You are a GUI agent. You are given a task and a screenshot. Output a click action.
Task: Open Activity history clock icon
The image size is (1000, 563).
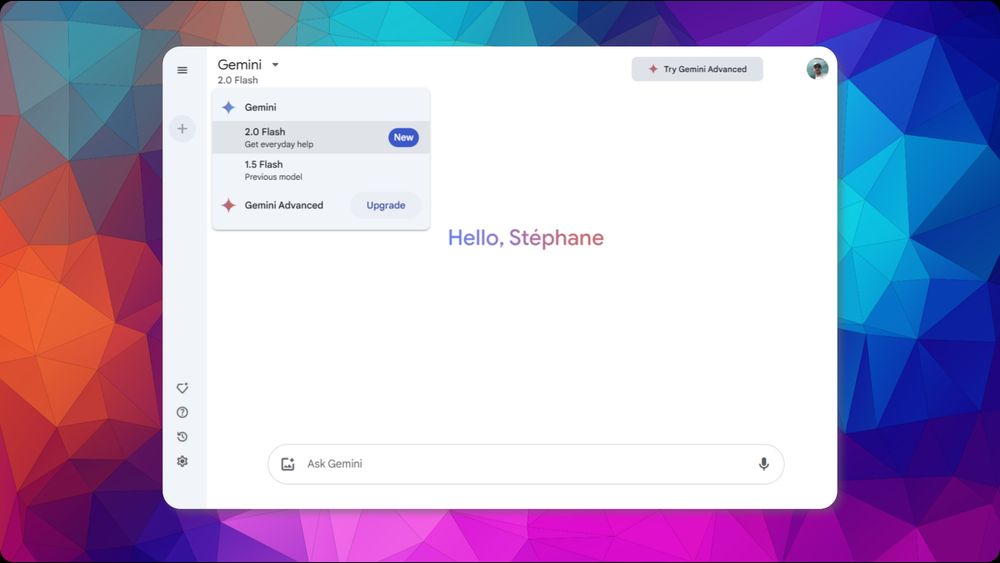pos(182,437)
